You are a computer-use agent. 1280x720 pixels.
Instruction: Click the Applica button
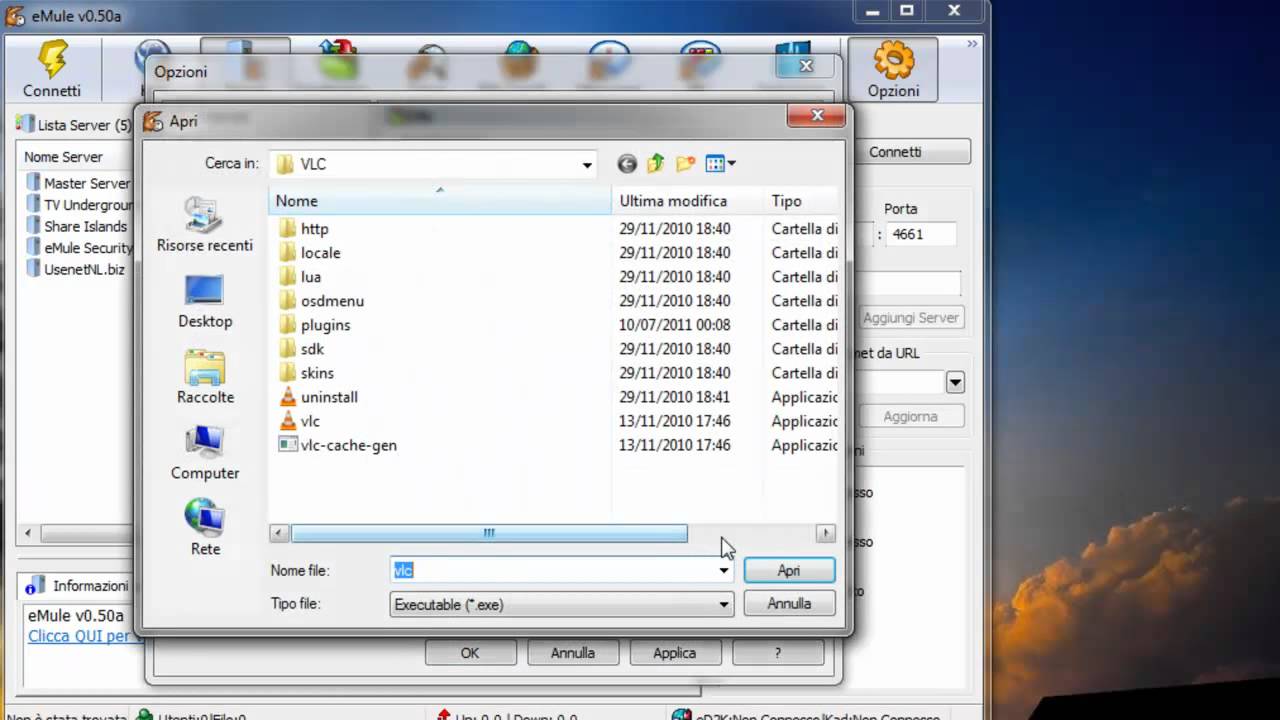click(675, 653)
